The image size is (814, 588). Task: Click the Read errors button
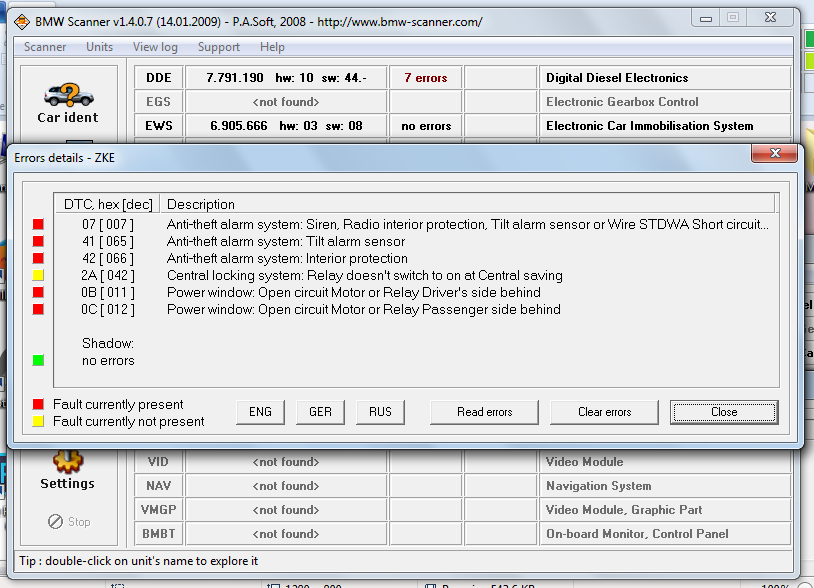(484, 412)
